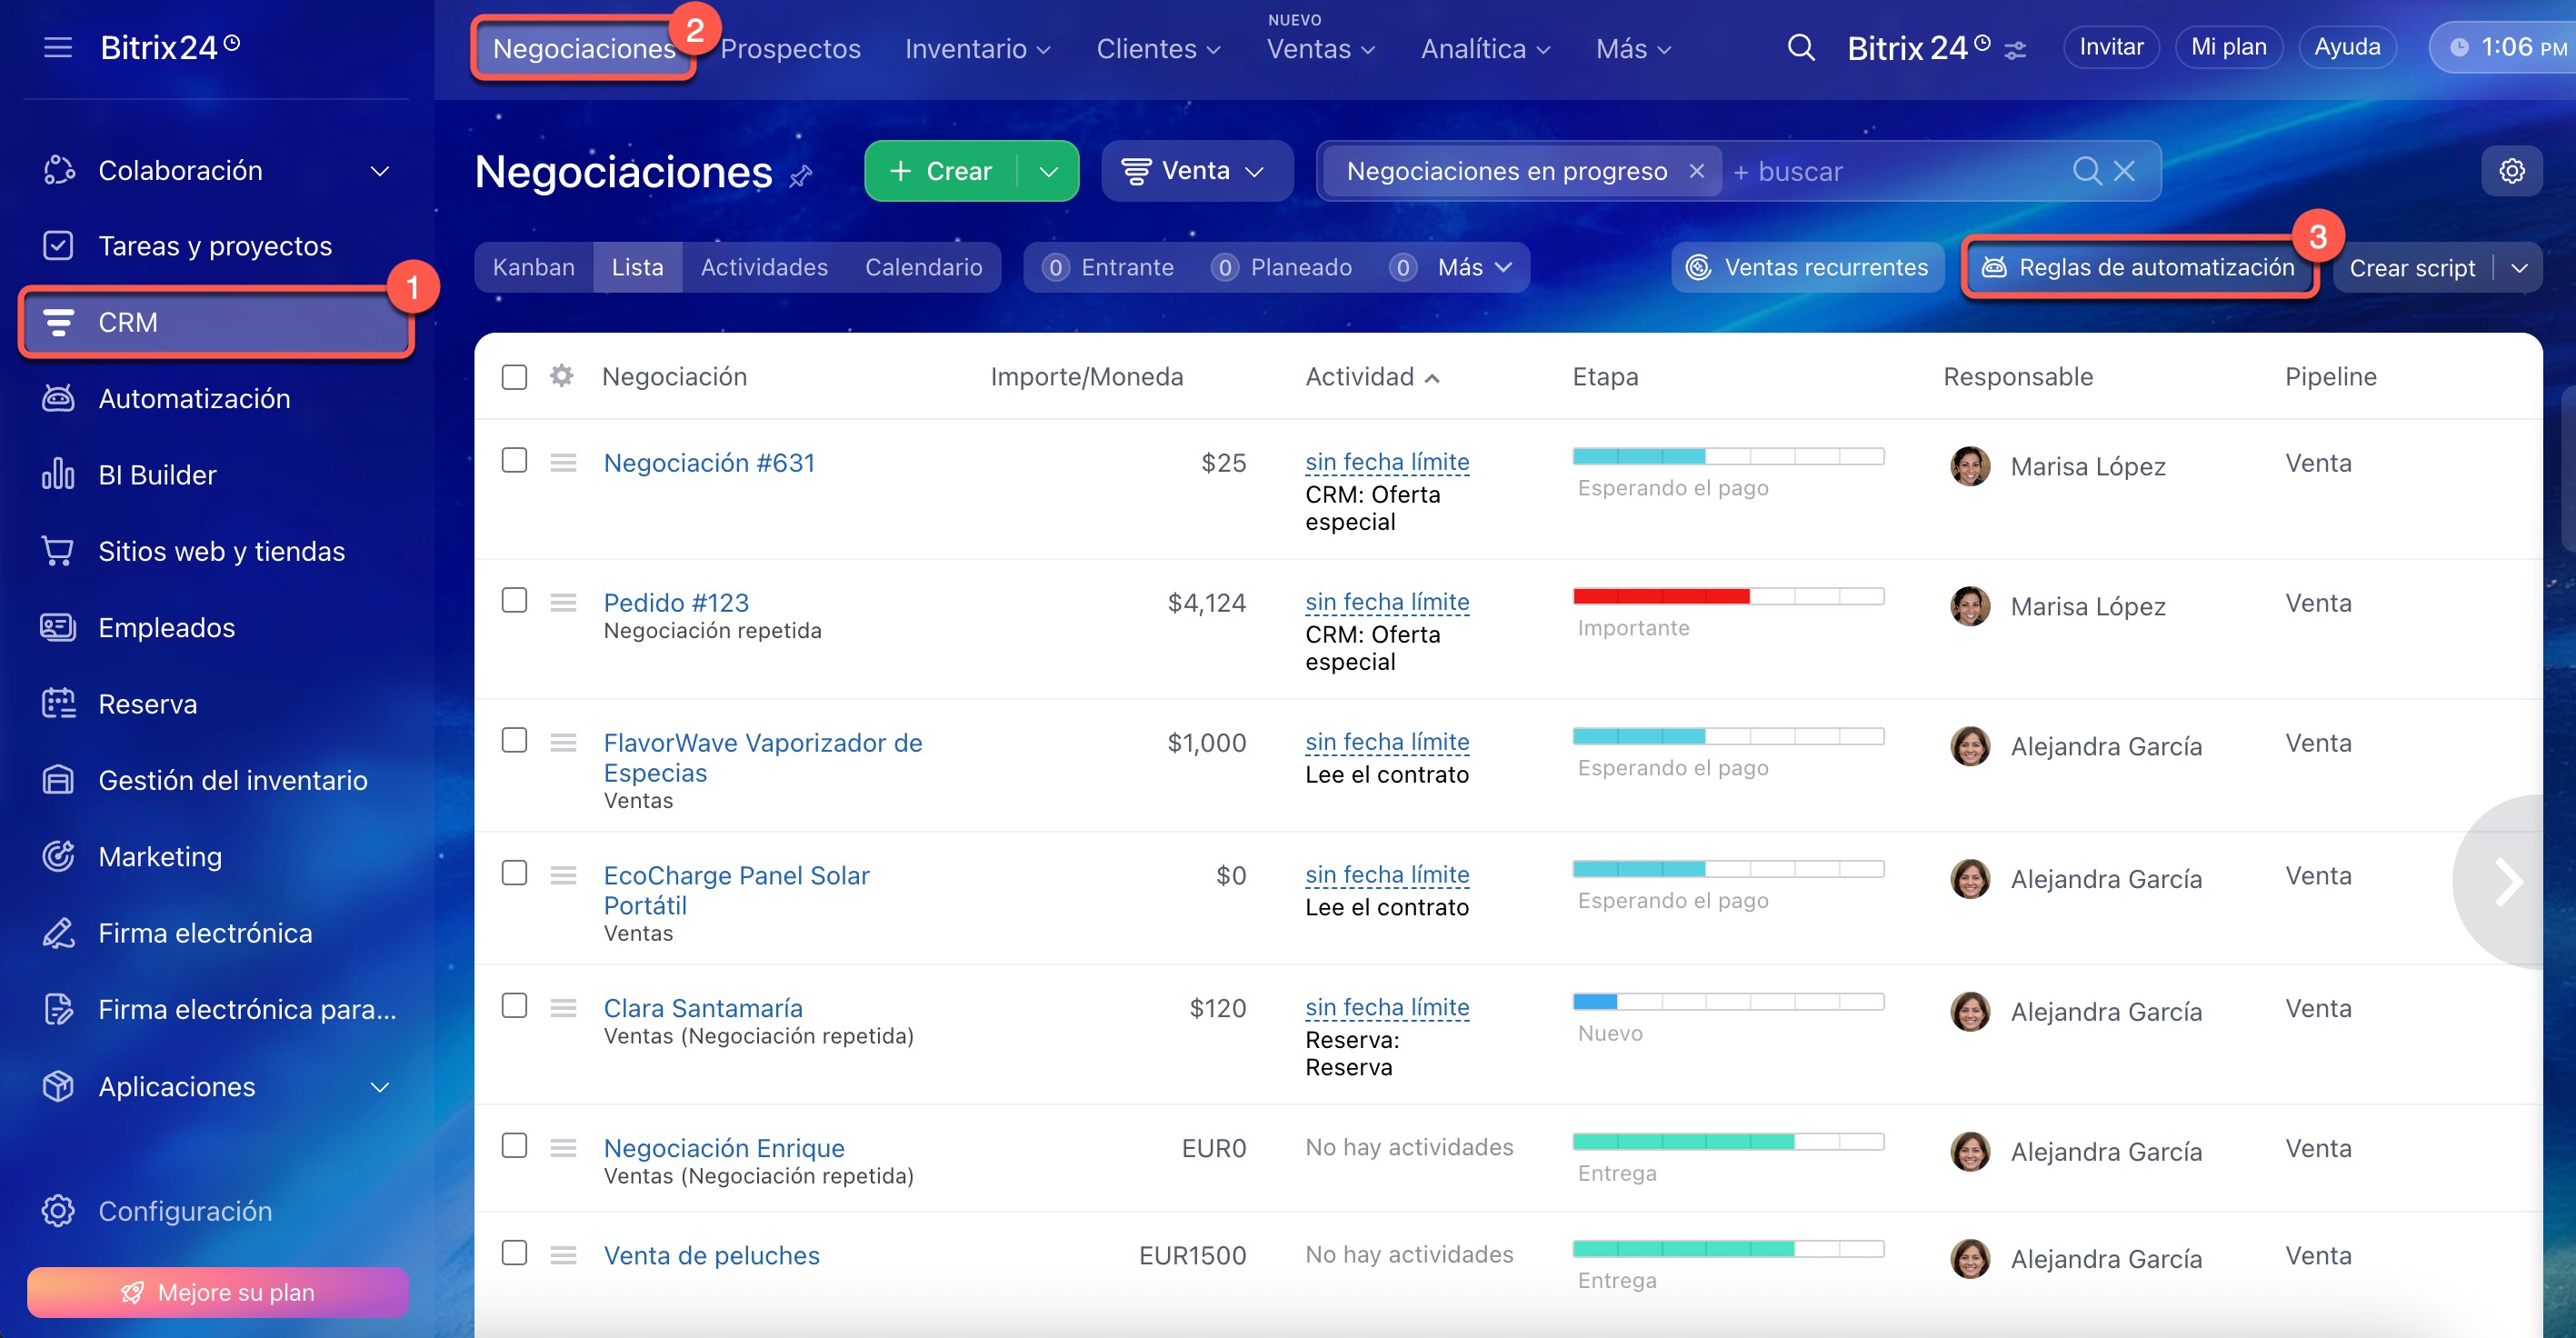Image resolution: width=2576 pixels, height=1338 pixels.
Task: Open BI Builder from the sidebar
Action: point(157,474)
